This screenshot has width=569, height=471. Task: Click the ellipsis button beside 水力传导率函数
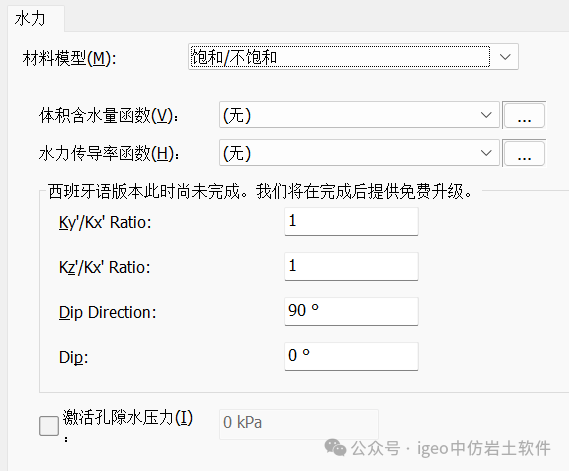(524, 153)
